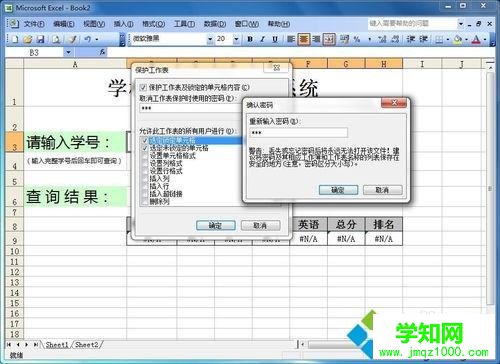Open the 视图(V) menu

coord(94,24)
